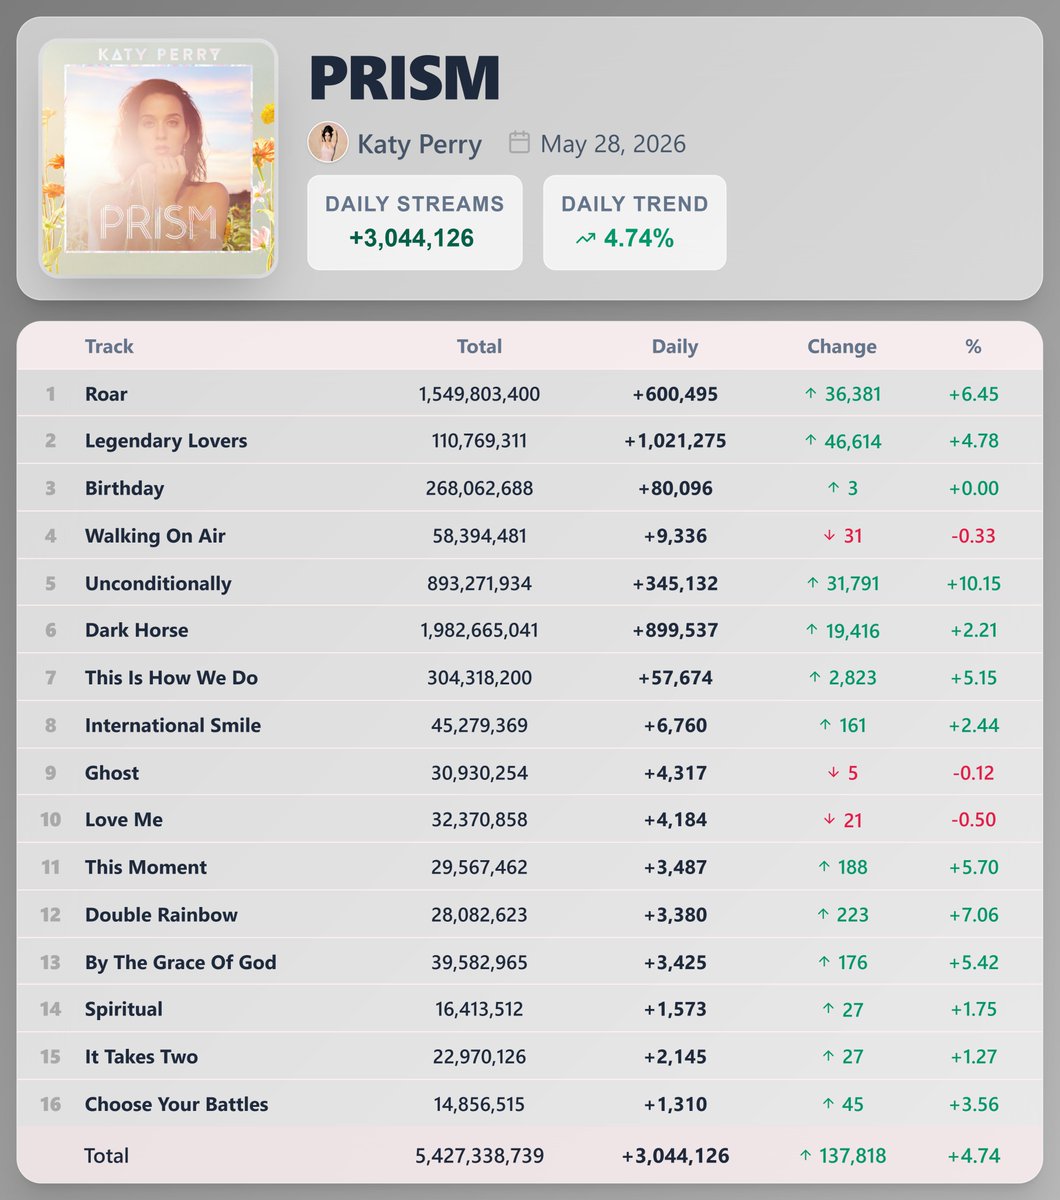Click the % column header
Image resolution: width=1060 pixels, height=1200 pixels.
click(973, 346)
